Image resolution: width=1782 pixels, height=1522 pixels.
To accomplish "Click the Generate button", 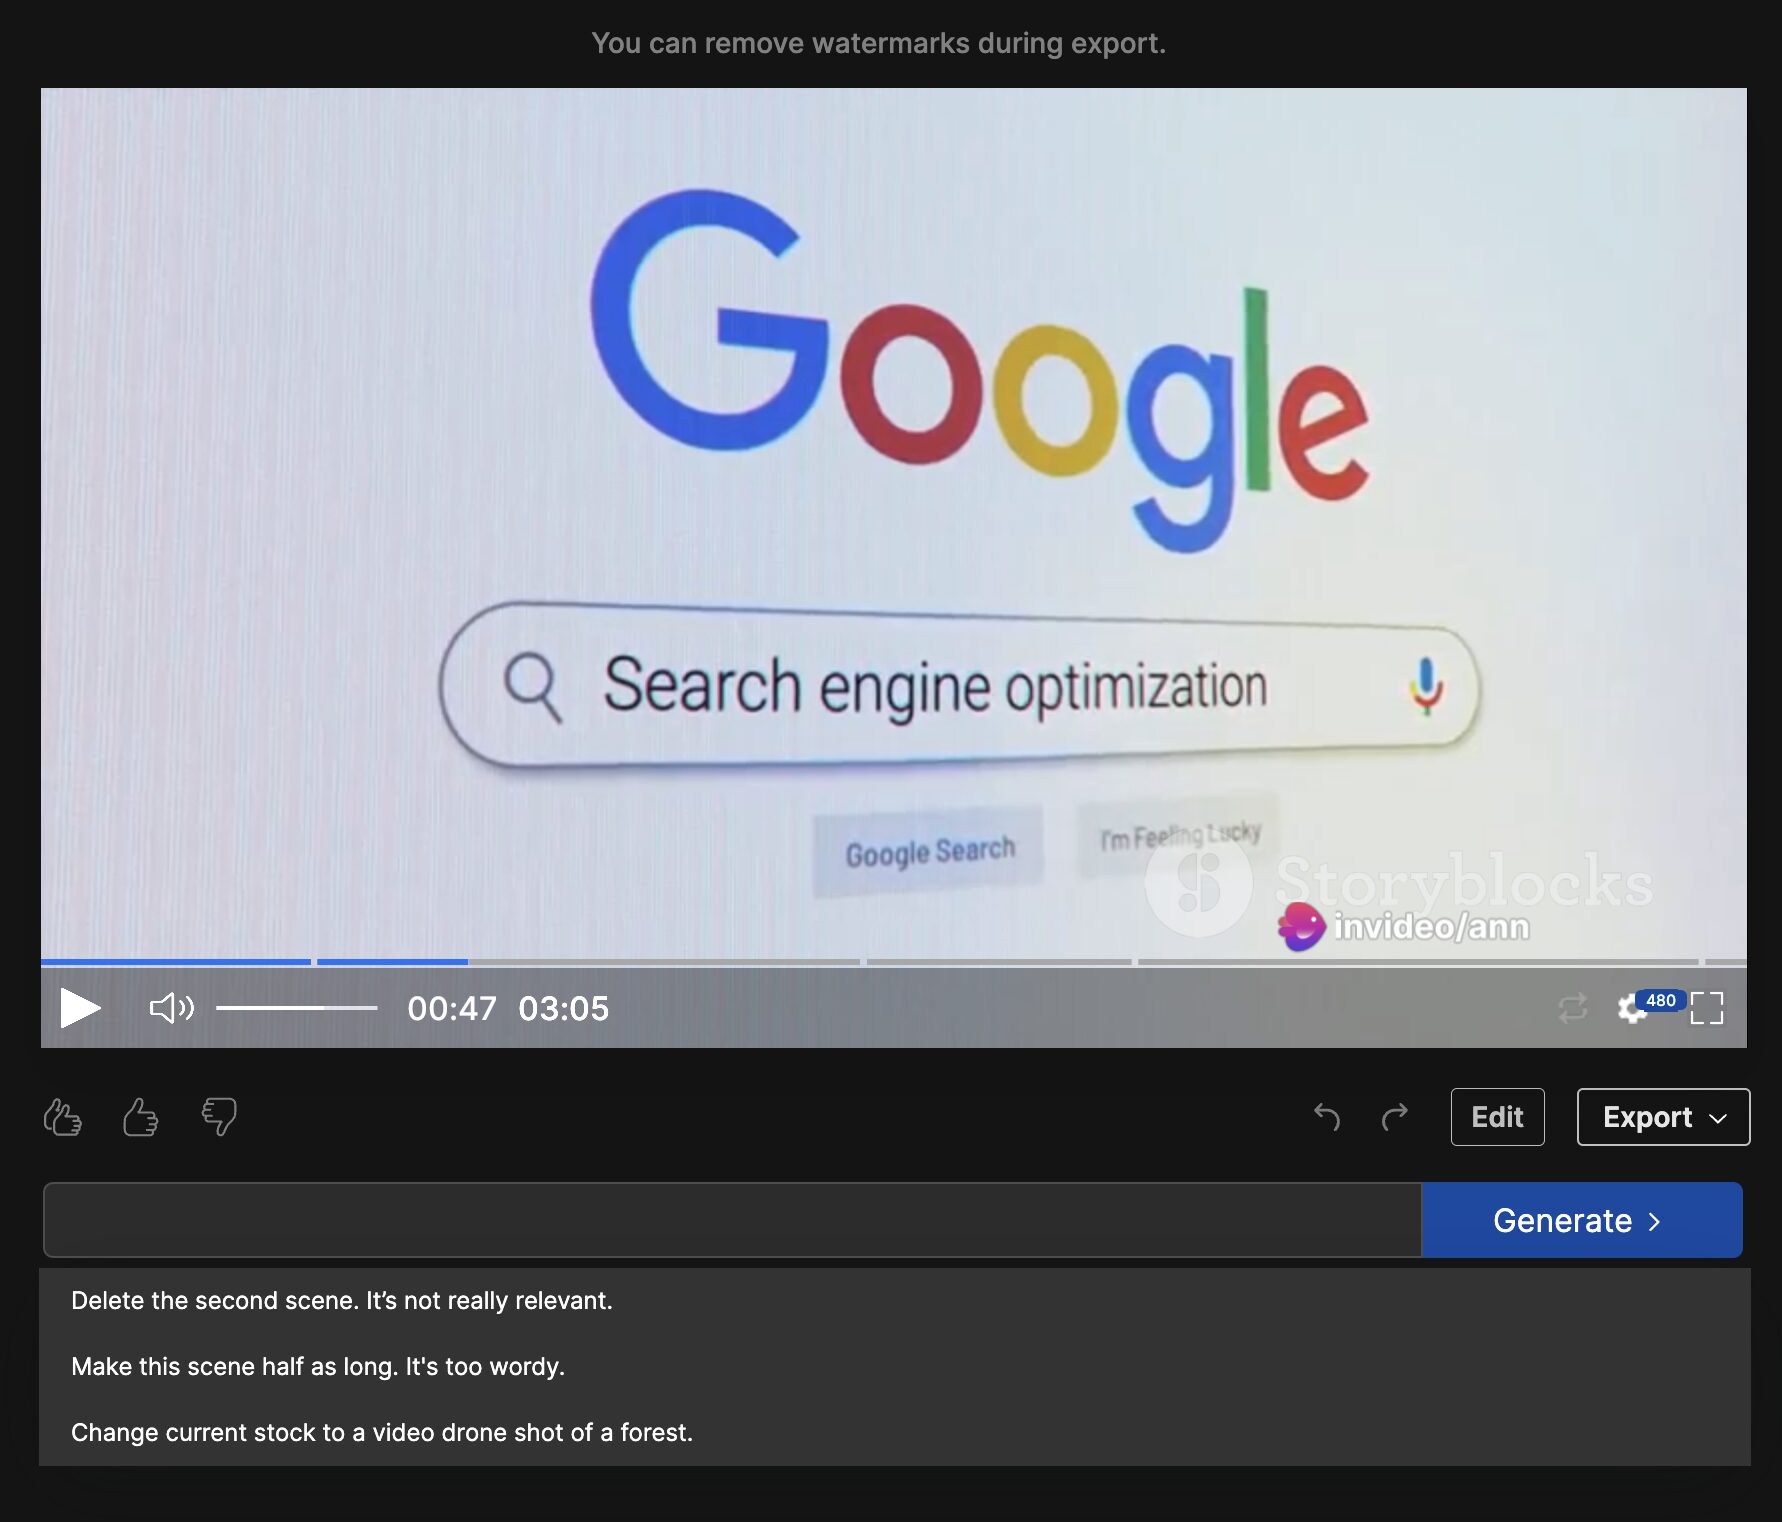I will coord(1581,1220).
